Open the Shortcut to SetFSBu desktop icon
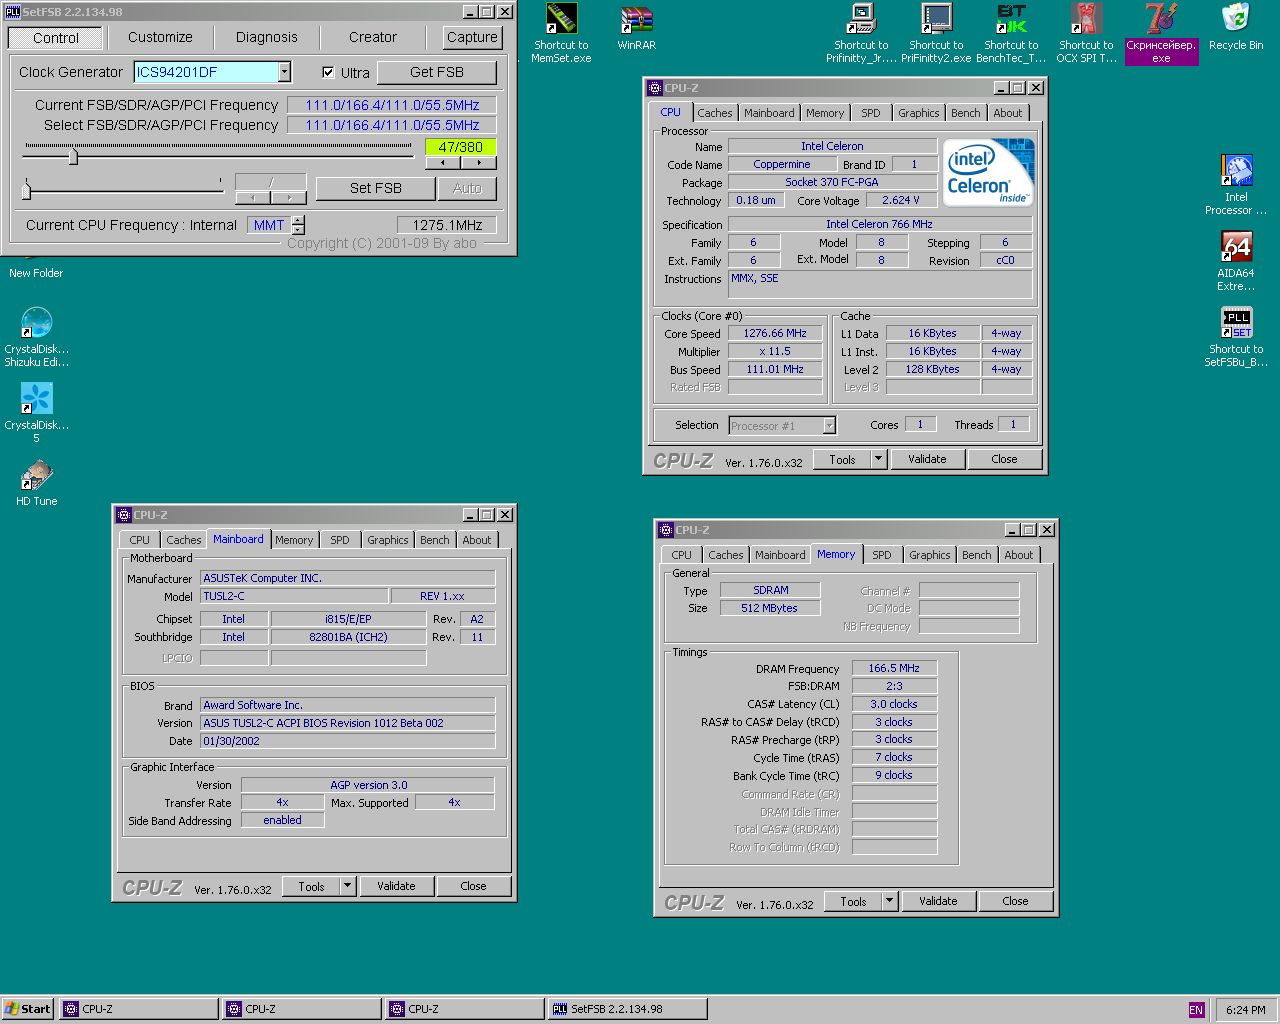 (1236, 337)
